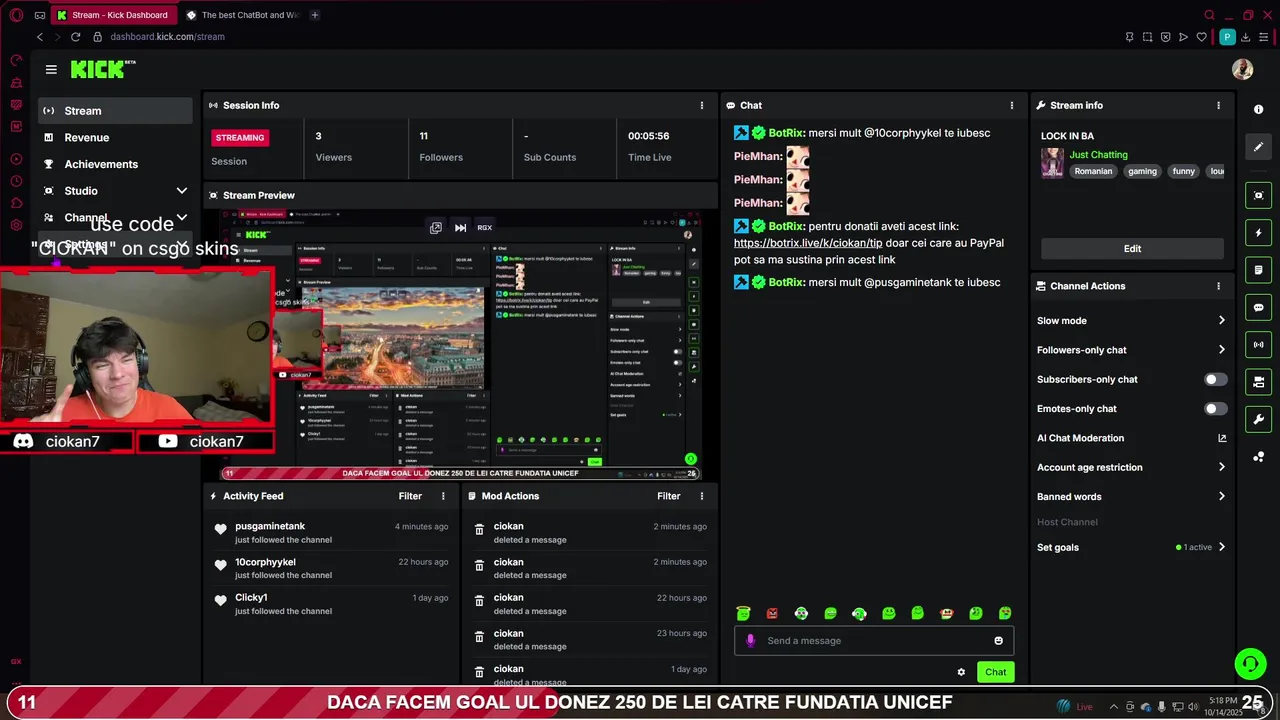The image size is (1280, 720).
Task: Open a new browser tab
Action: tap(315, 15)
